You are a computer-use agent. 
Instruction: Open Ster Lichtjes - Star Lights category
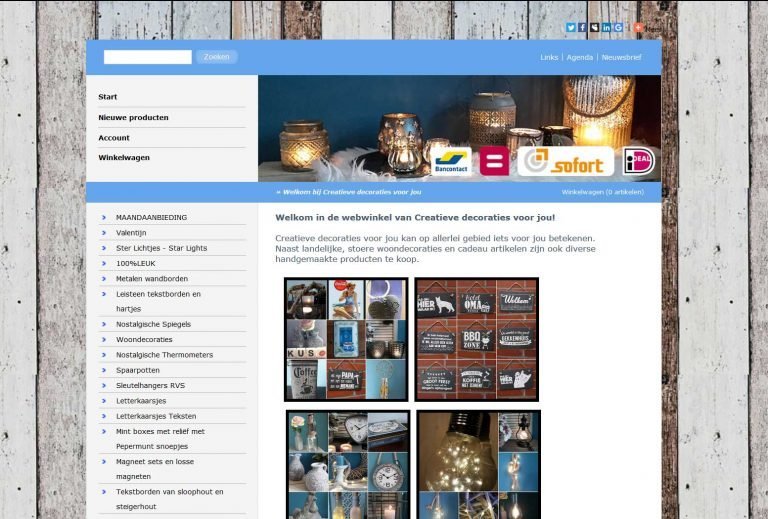click(161, 248)
